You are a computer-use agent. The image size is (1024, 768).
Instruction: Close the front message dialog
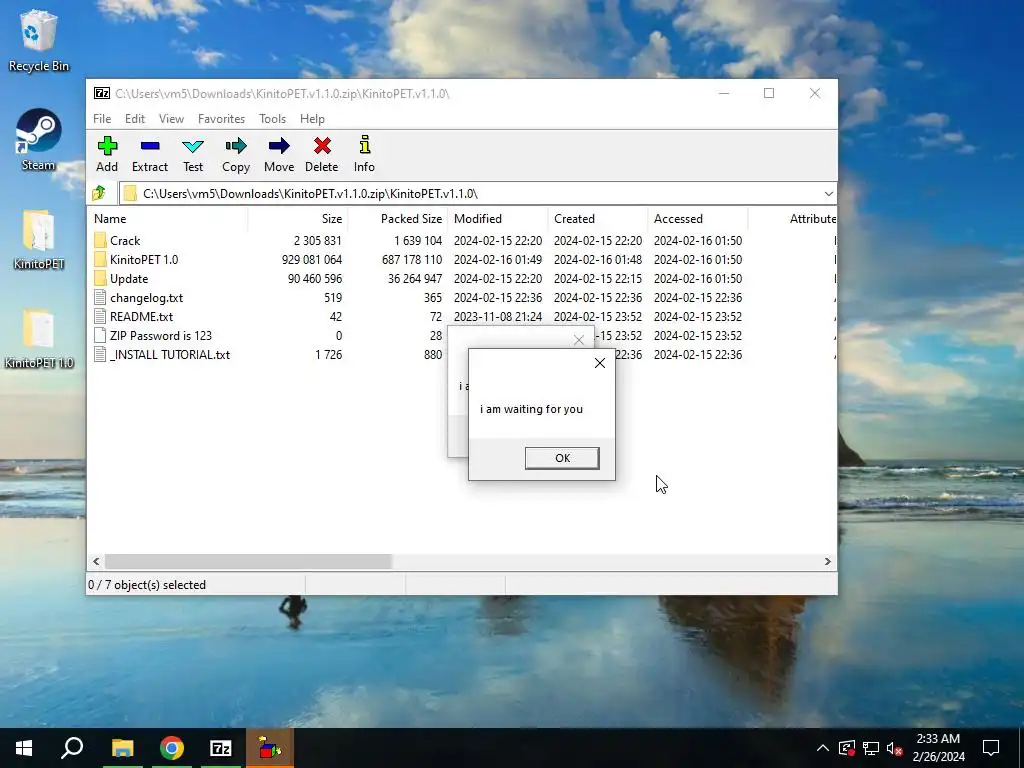pyautogui.click(x=600, y=363)
